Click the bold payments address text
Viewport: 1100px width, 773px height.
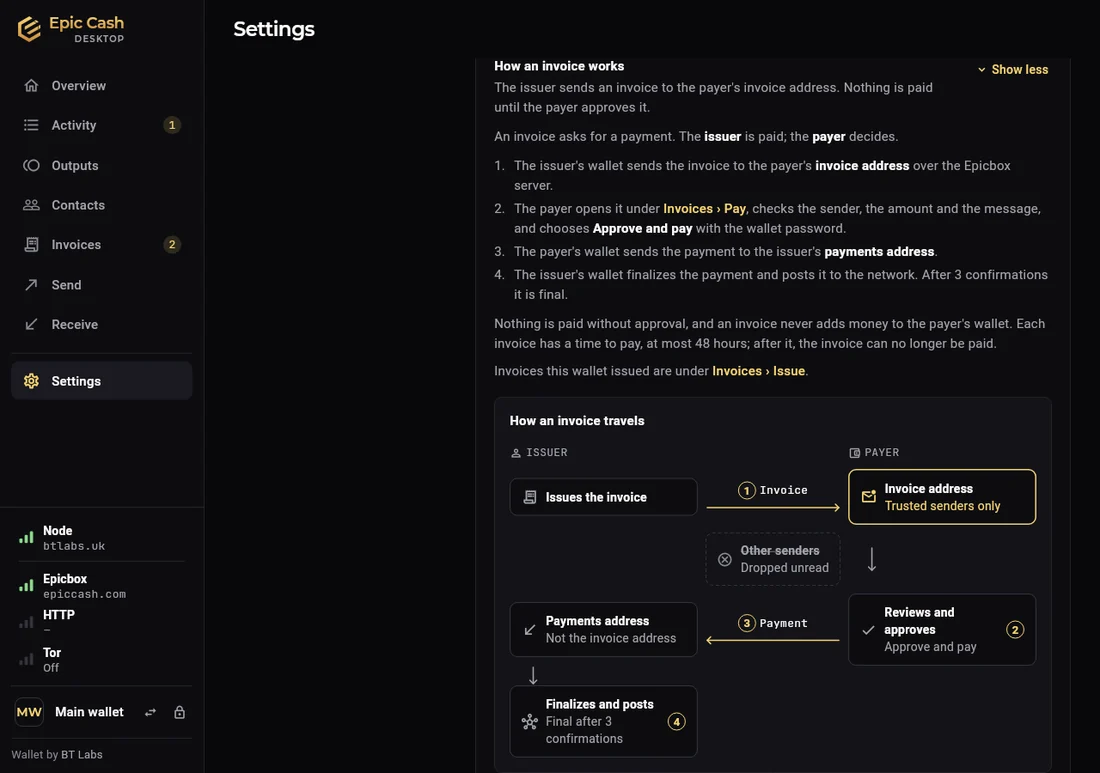879,251
